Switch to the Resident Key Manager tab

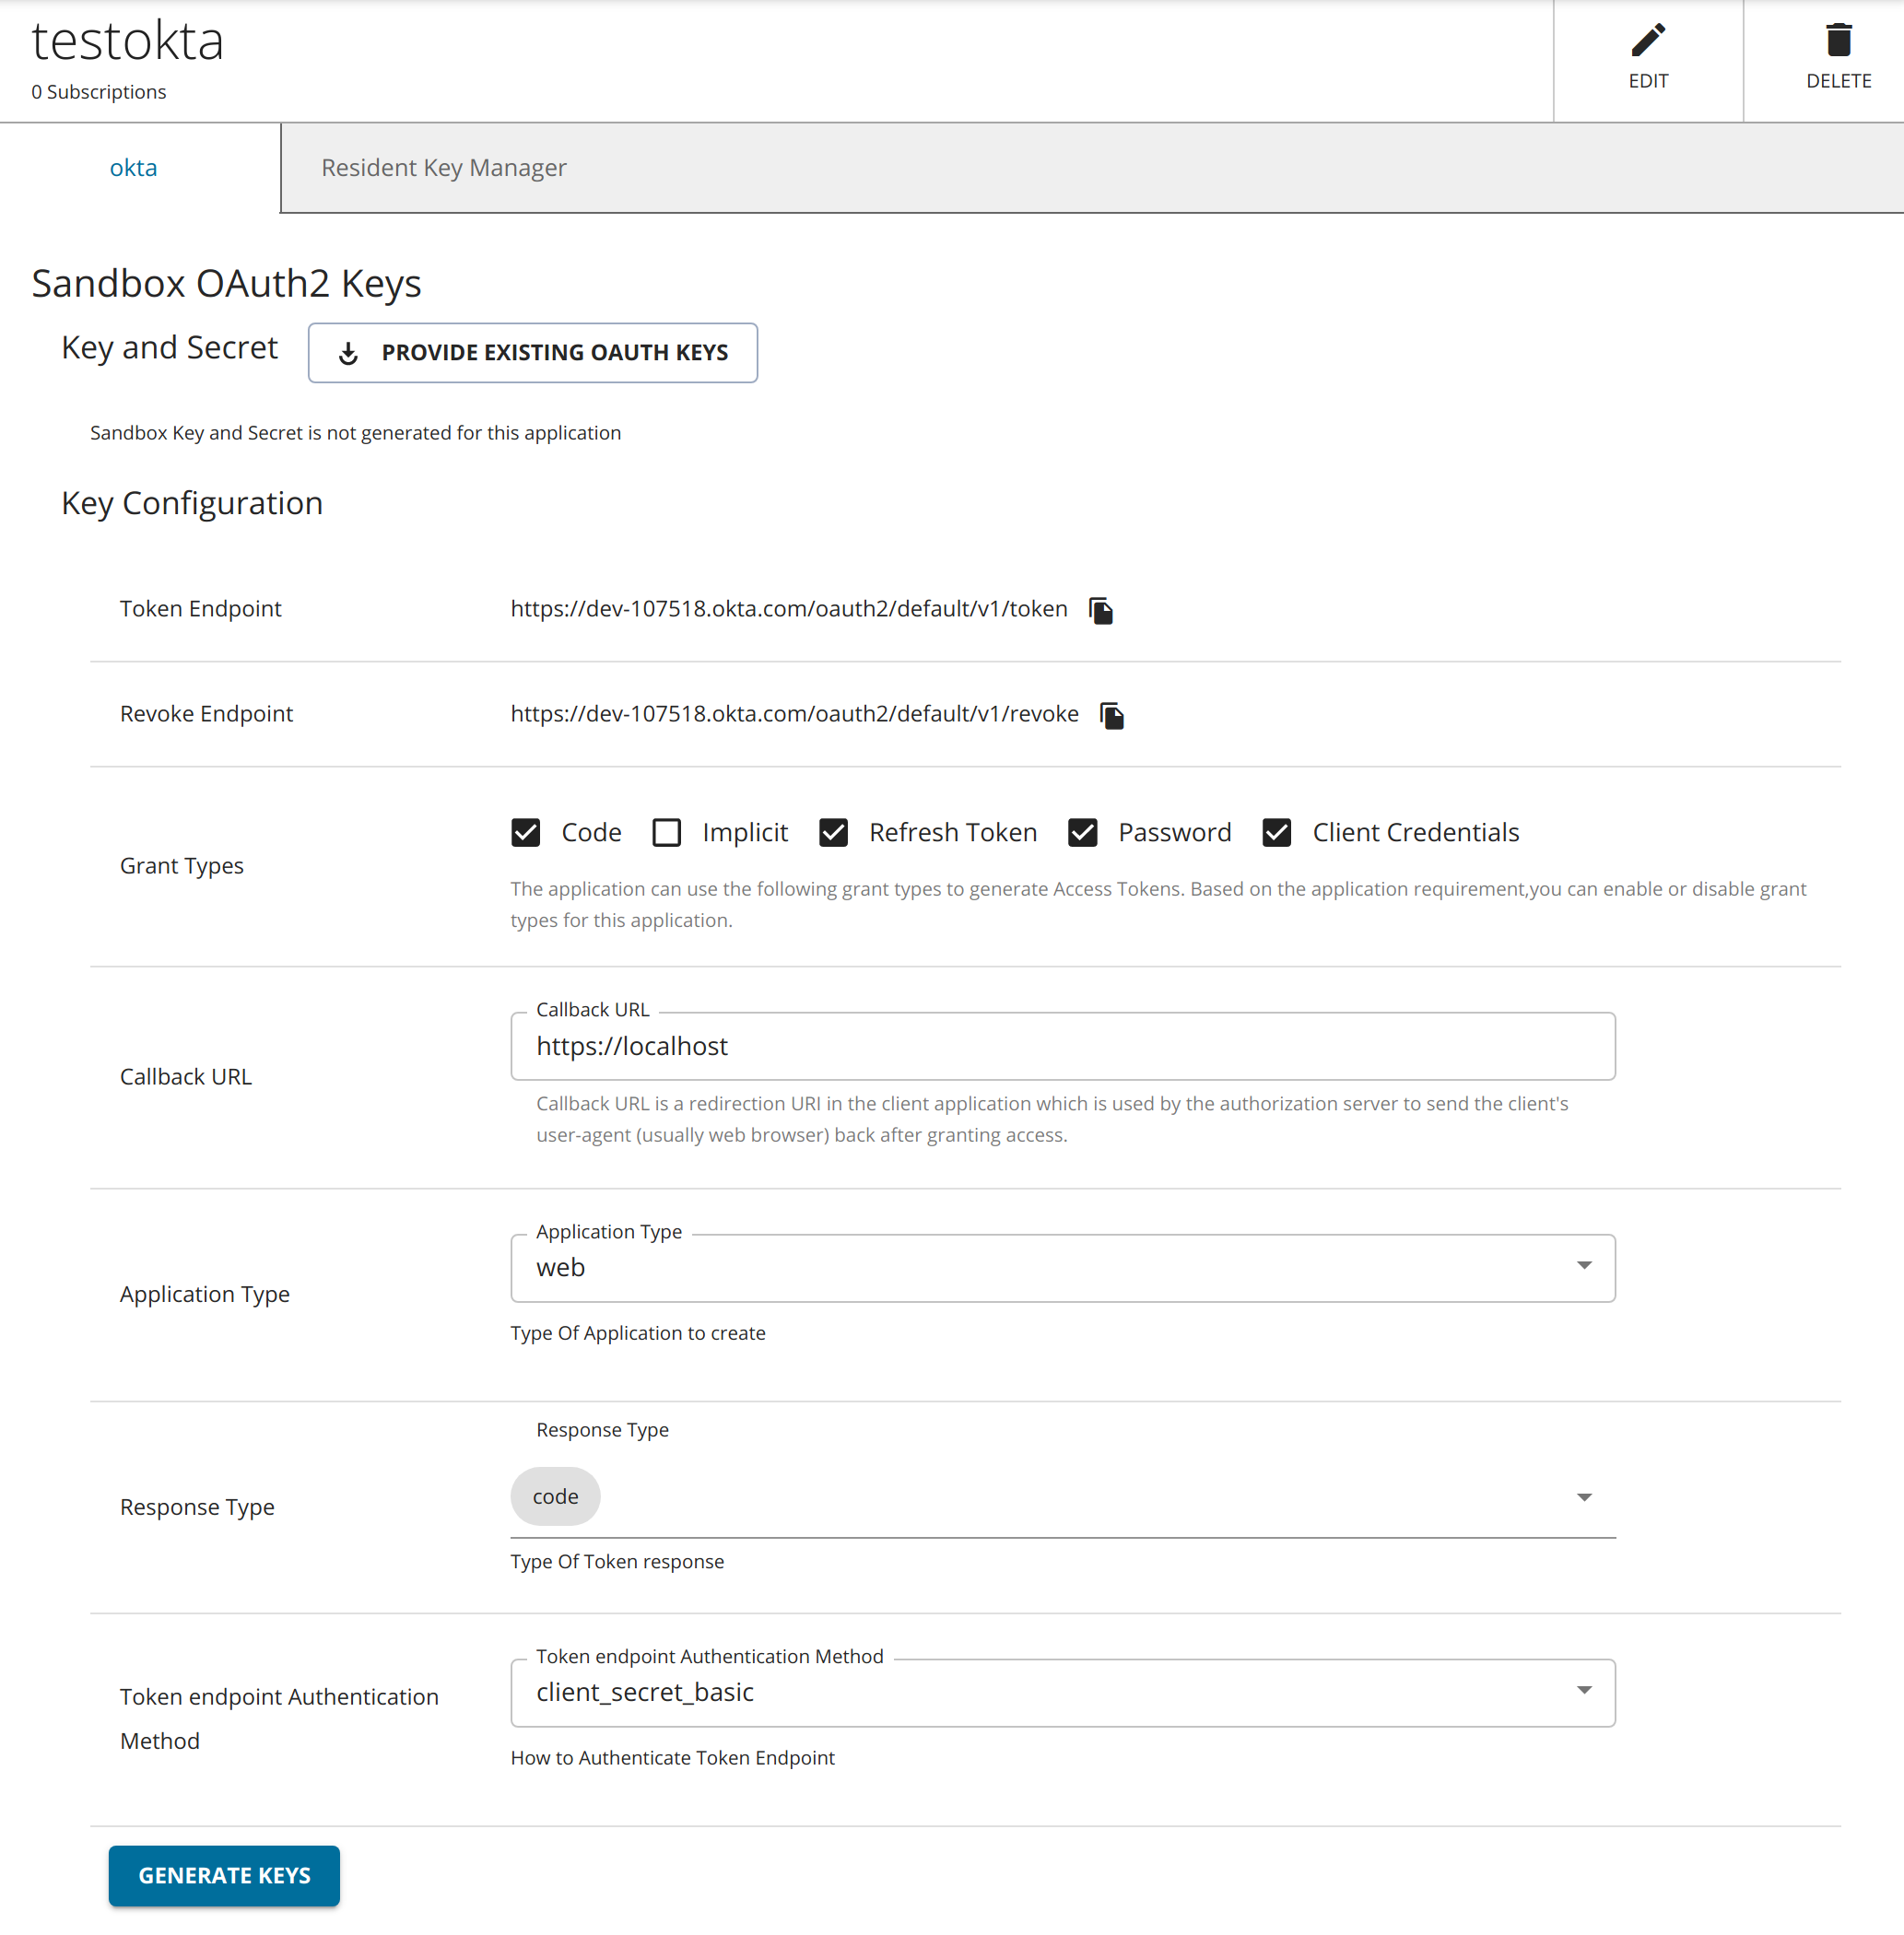(x=443, y=167)
